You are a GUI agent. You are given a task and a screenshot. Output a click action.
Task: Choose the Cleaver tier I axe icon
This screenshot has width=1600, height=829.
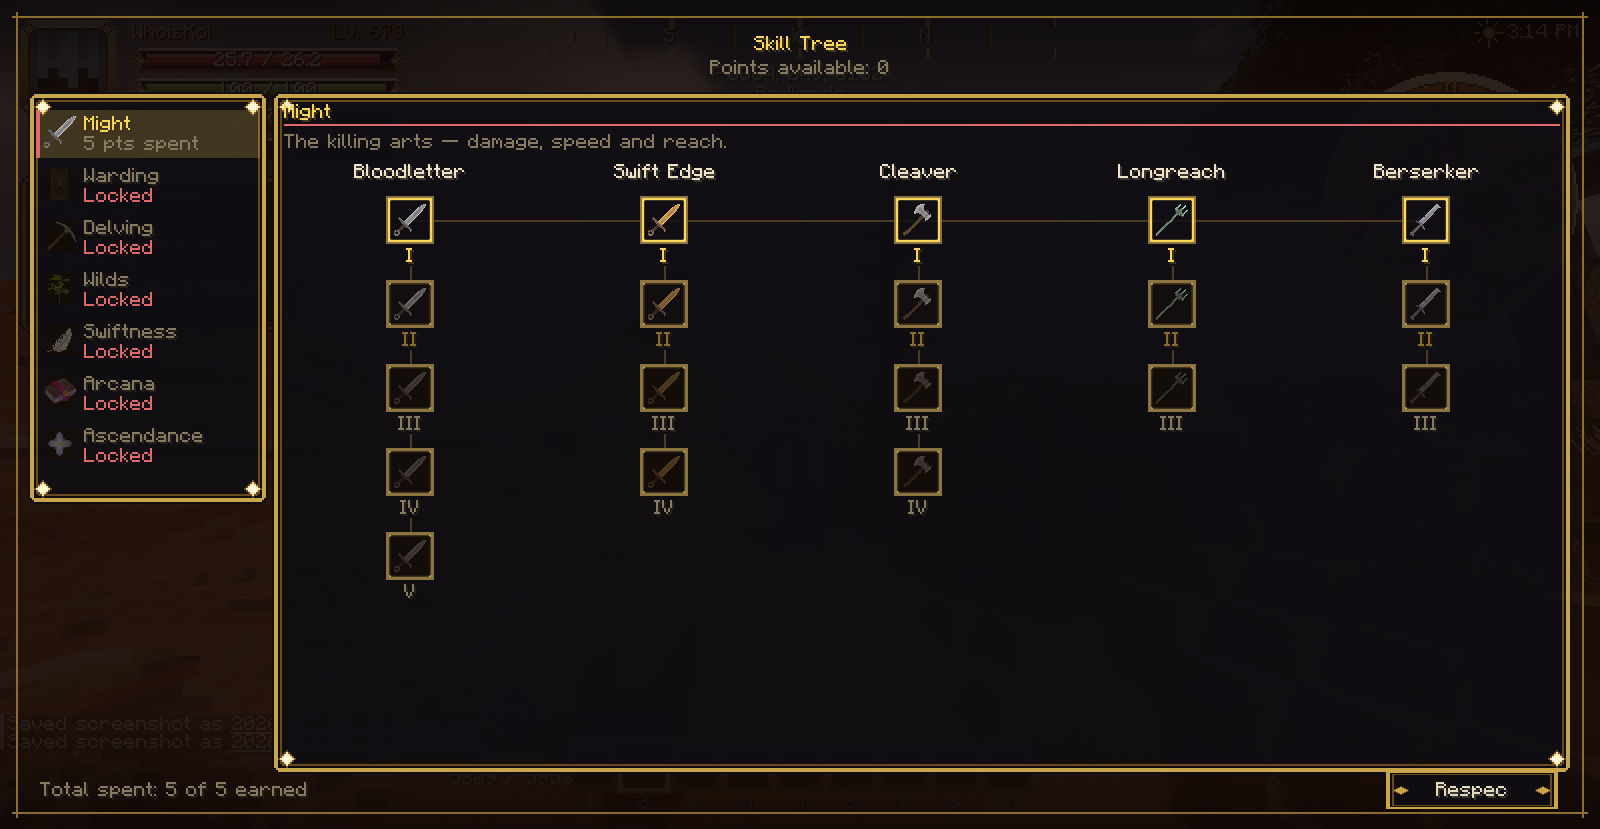click(918, 220)
